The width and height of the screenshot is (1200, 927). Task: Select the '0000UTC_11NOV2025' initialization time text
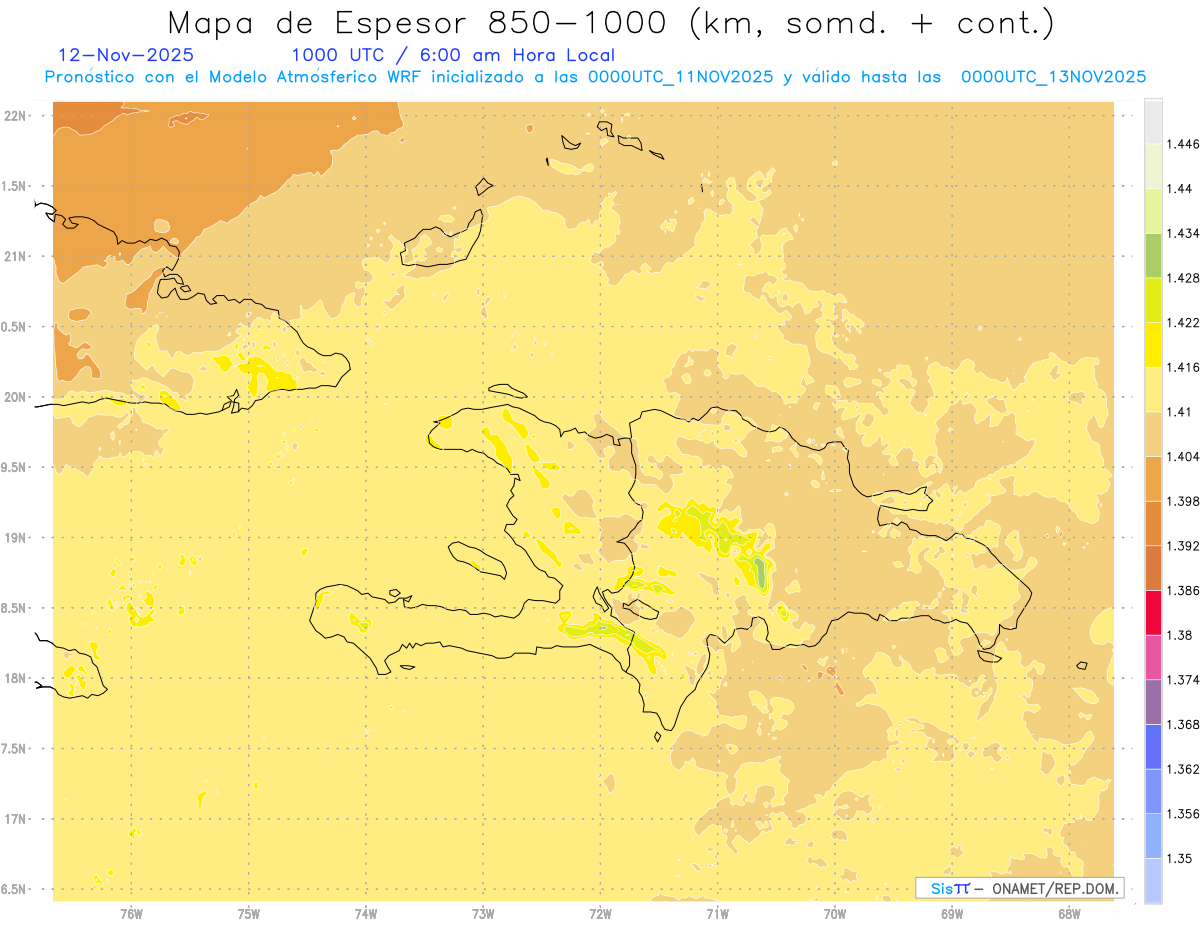681,77
